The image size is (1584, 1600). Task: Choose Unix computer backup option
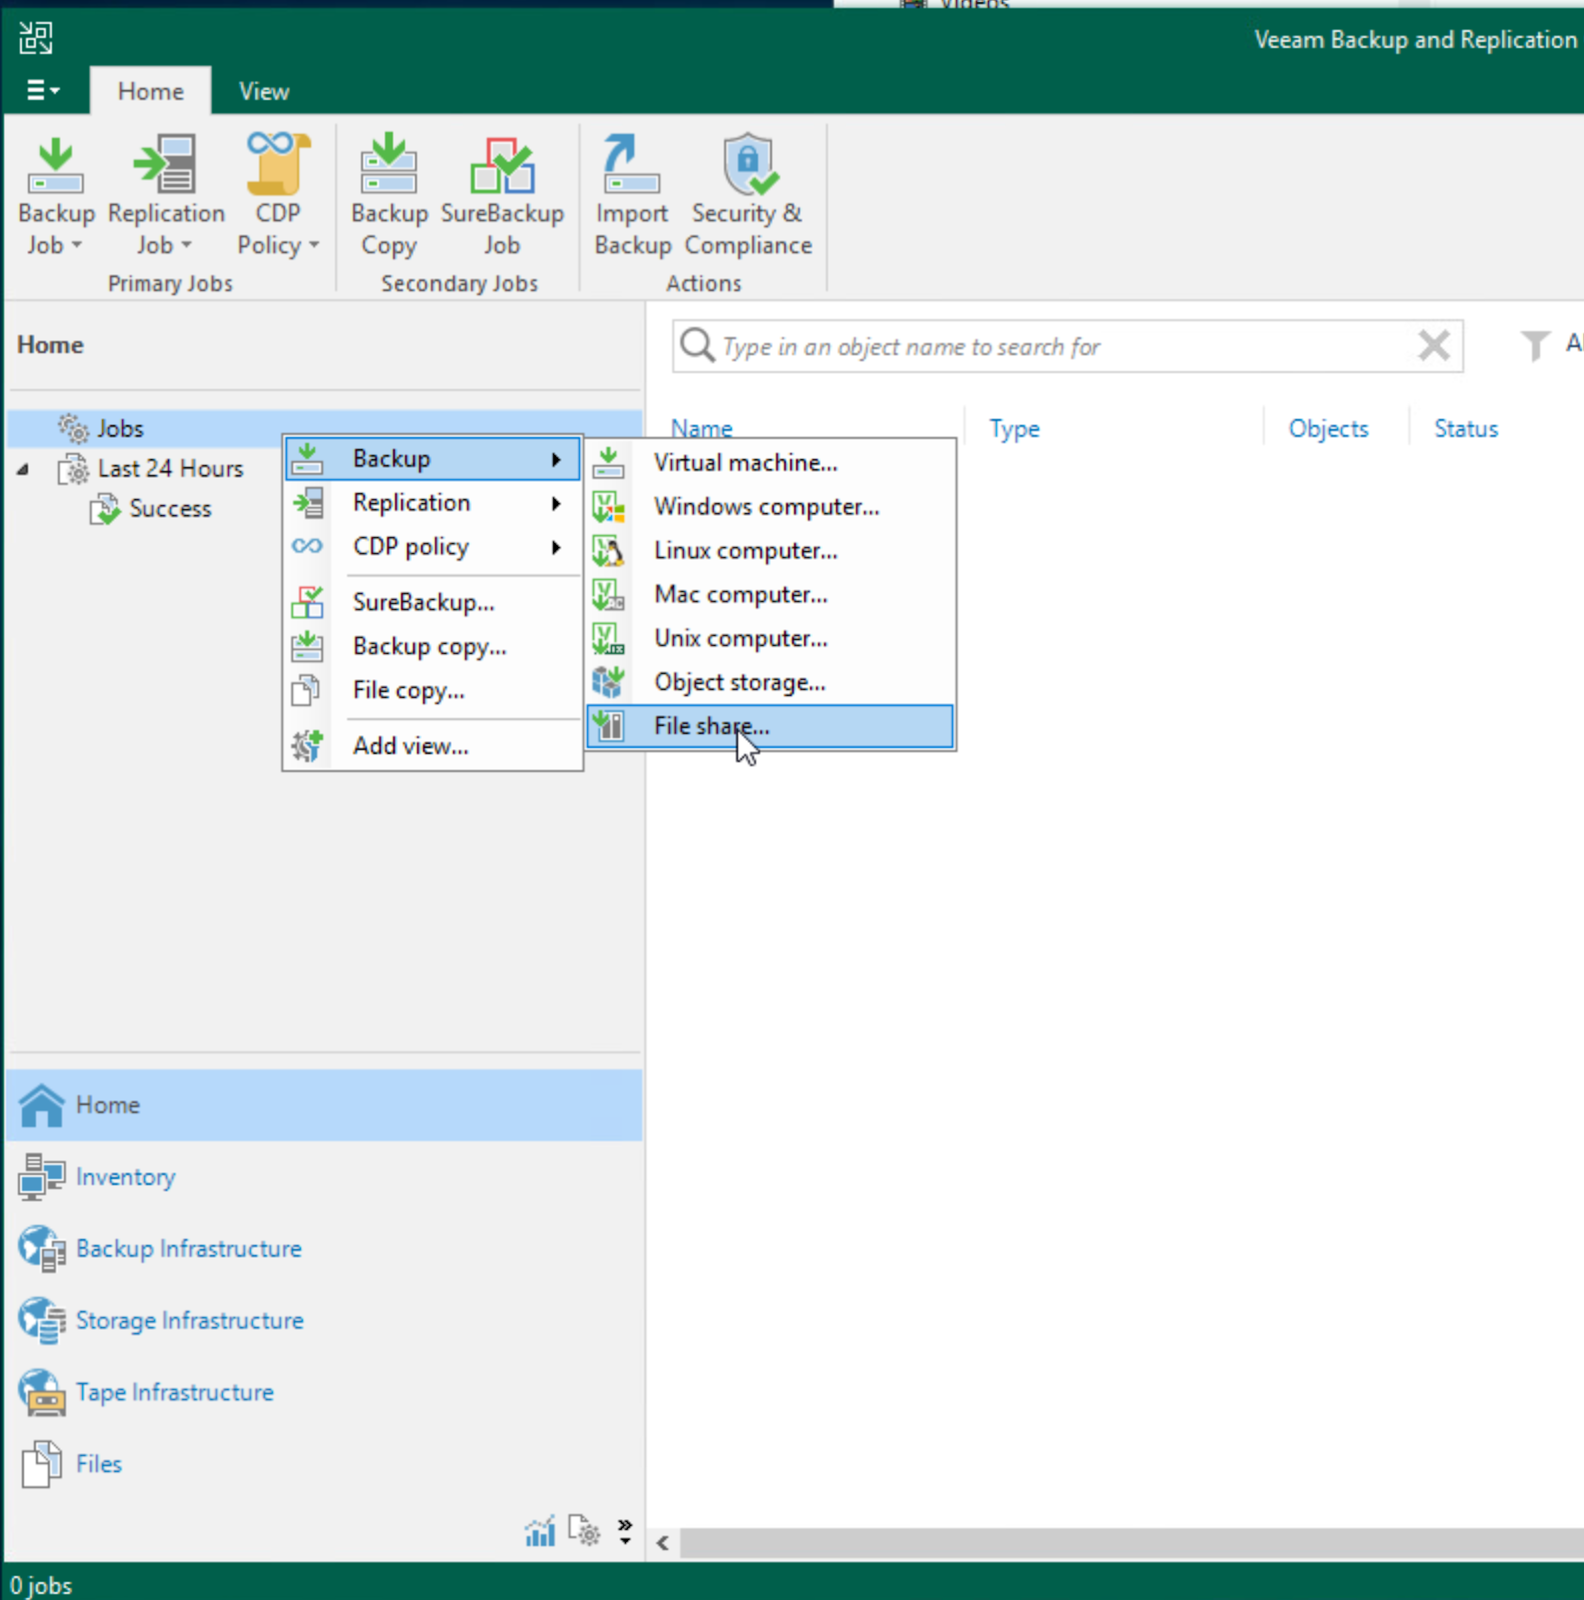point(770,638)
